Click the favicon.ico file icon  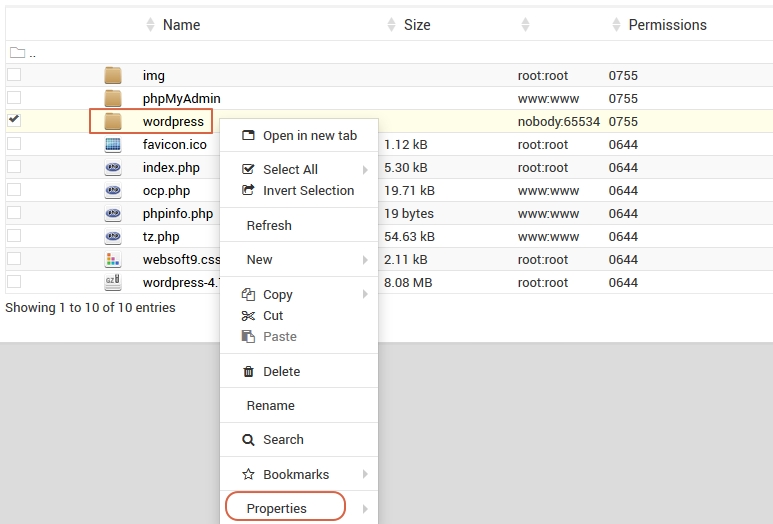113,144
